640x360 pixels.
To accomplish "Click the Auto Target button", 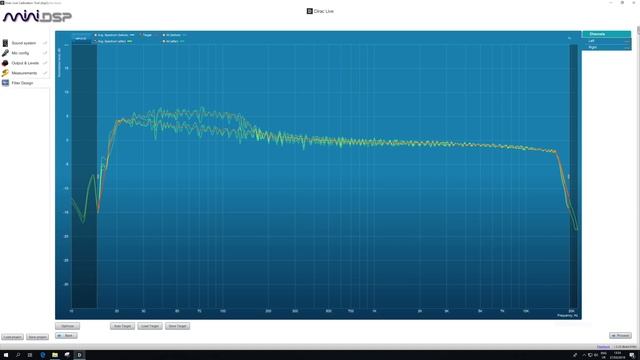I will [122, 326].
